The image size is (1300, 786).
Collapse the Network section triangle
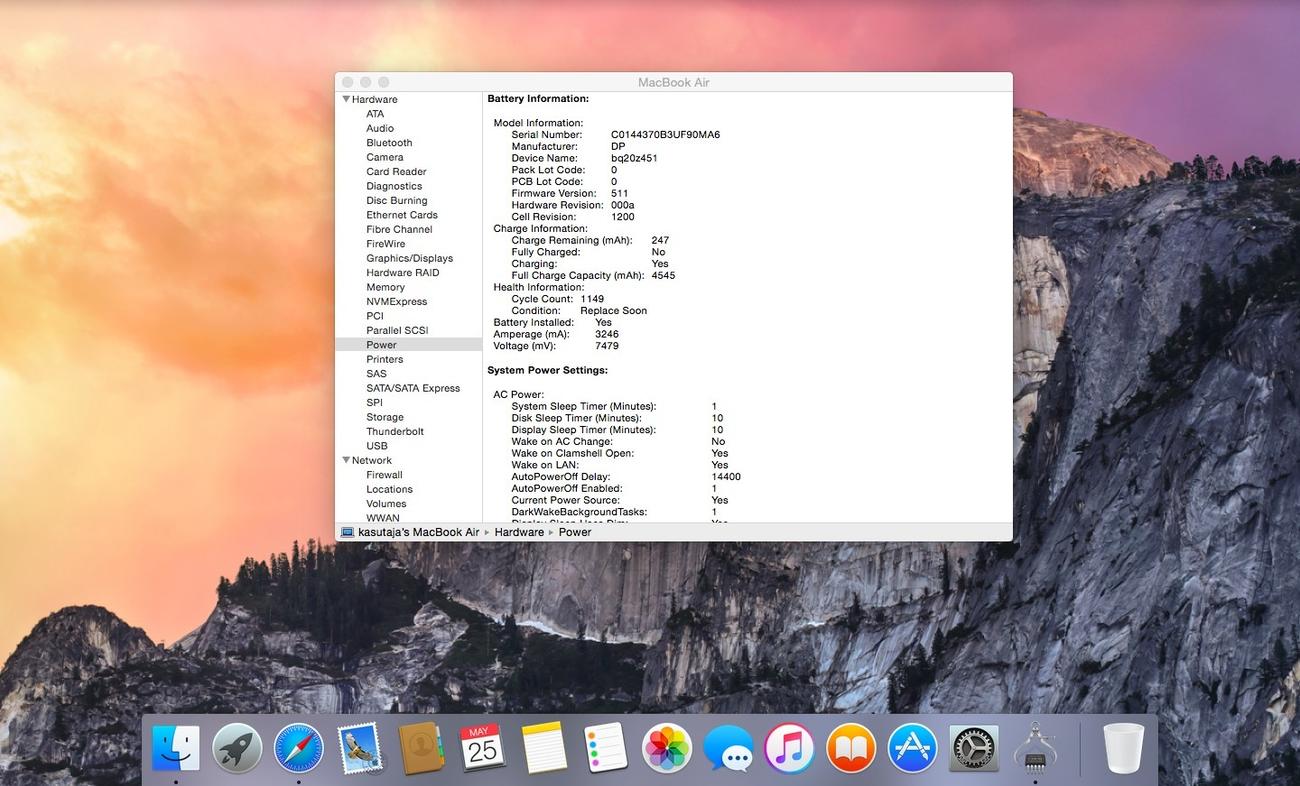click(346, 460)
